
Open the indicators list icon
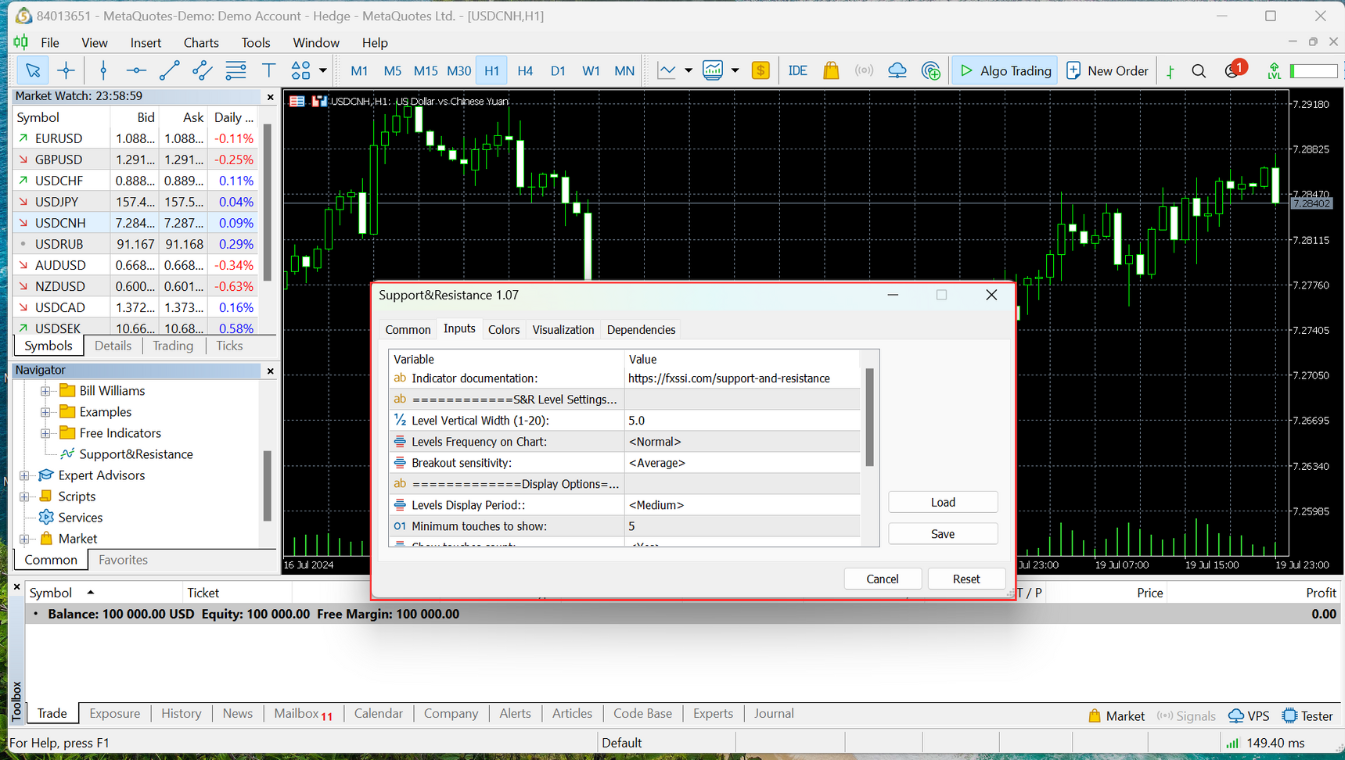pos(713,70)
